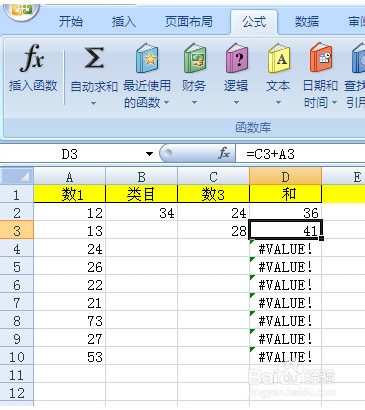Switch to the 插入 (Insert) tab
The width and height of the screenshot is (365, 410).
pyautogui.click(x=124, y=22)
